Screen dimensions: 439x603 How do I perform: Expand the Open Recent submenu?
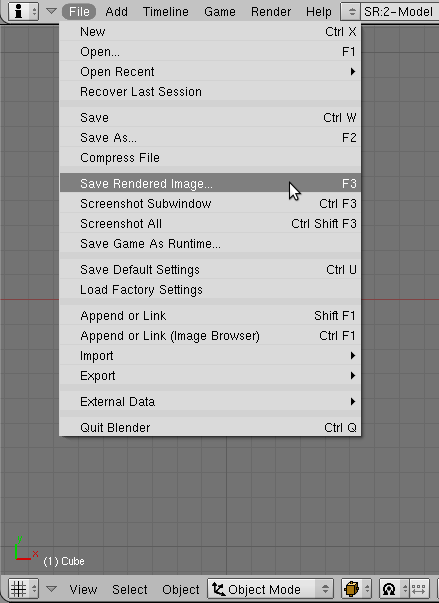[210, 72]
